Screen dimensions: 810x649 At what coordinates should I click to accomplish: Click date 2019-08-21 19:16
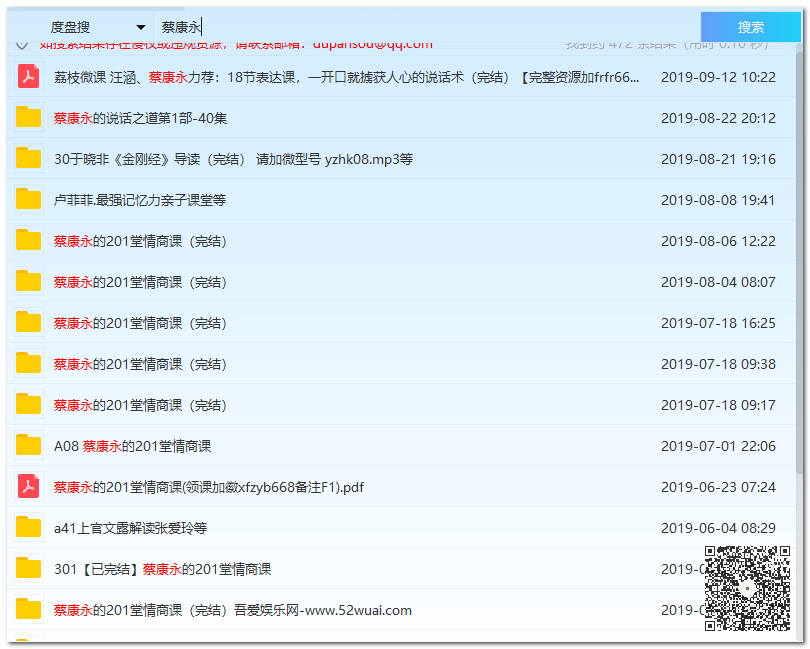[718, 159]
